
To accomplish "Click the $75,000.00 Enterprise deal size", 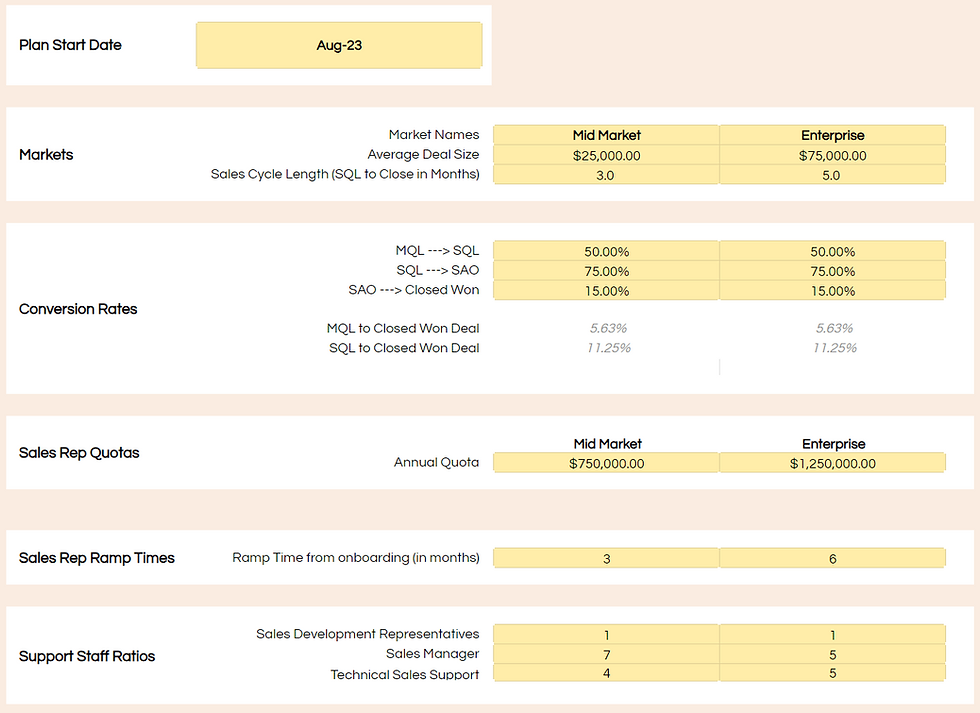I will (x=833, y=155).
